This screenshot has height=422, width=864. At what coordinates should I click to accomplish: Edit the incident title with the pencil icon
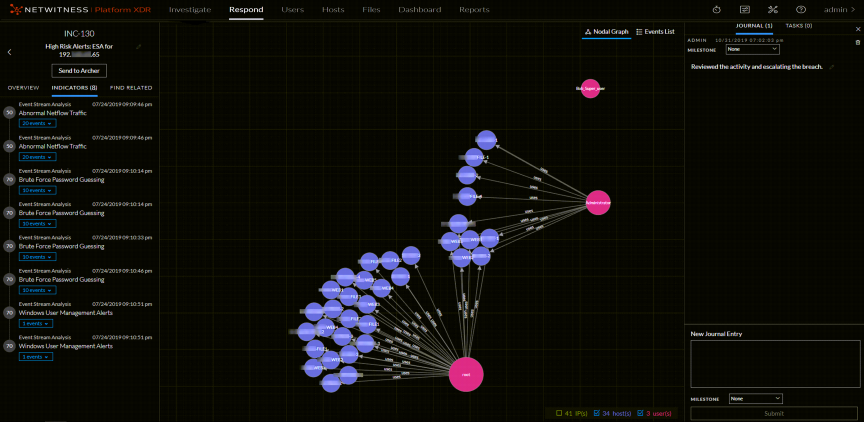click(138, 47)
